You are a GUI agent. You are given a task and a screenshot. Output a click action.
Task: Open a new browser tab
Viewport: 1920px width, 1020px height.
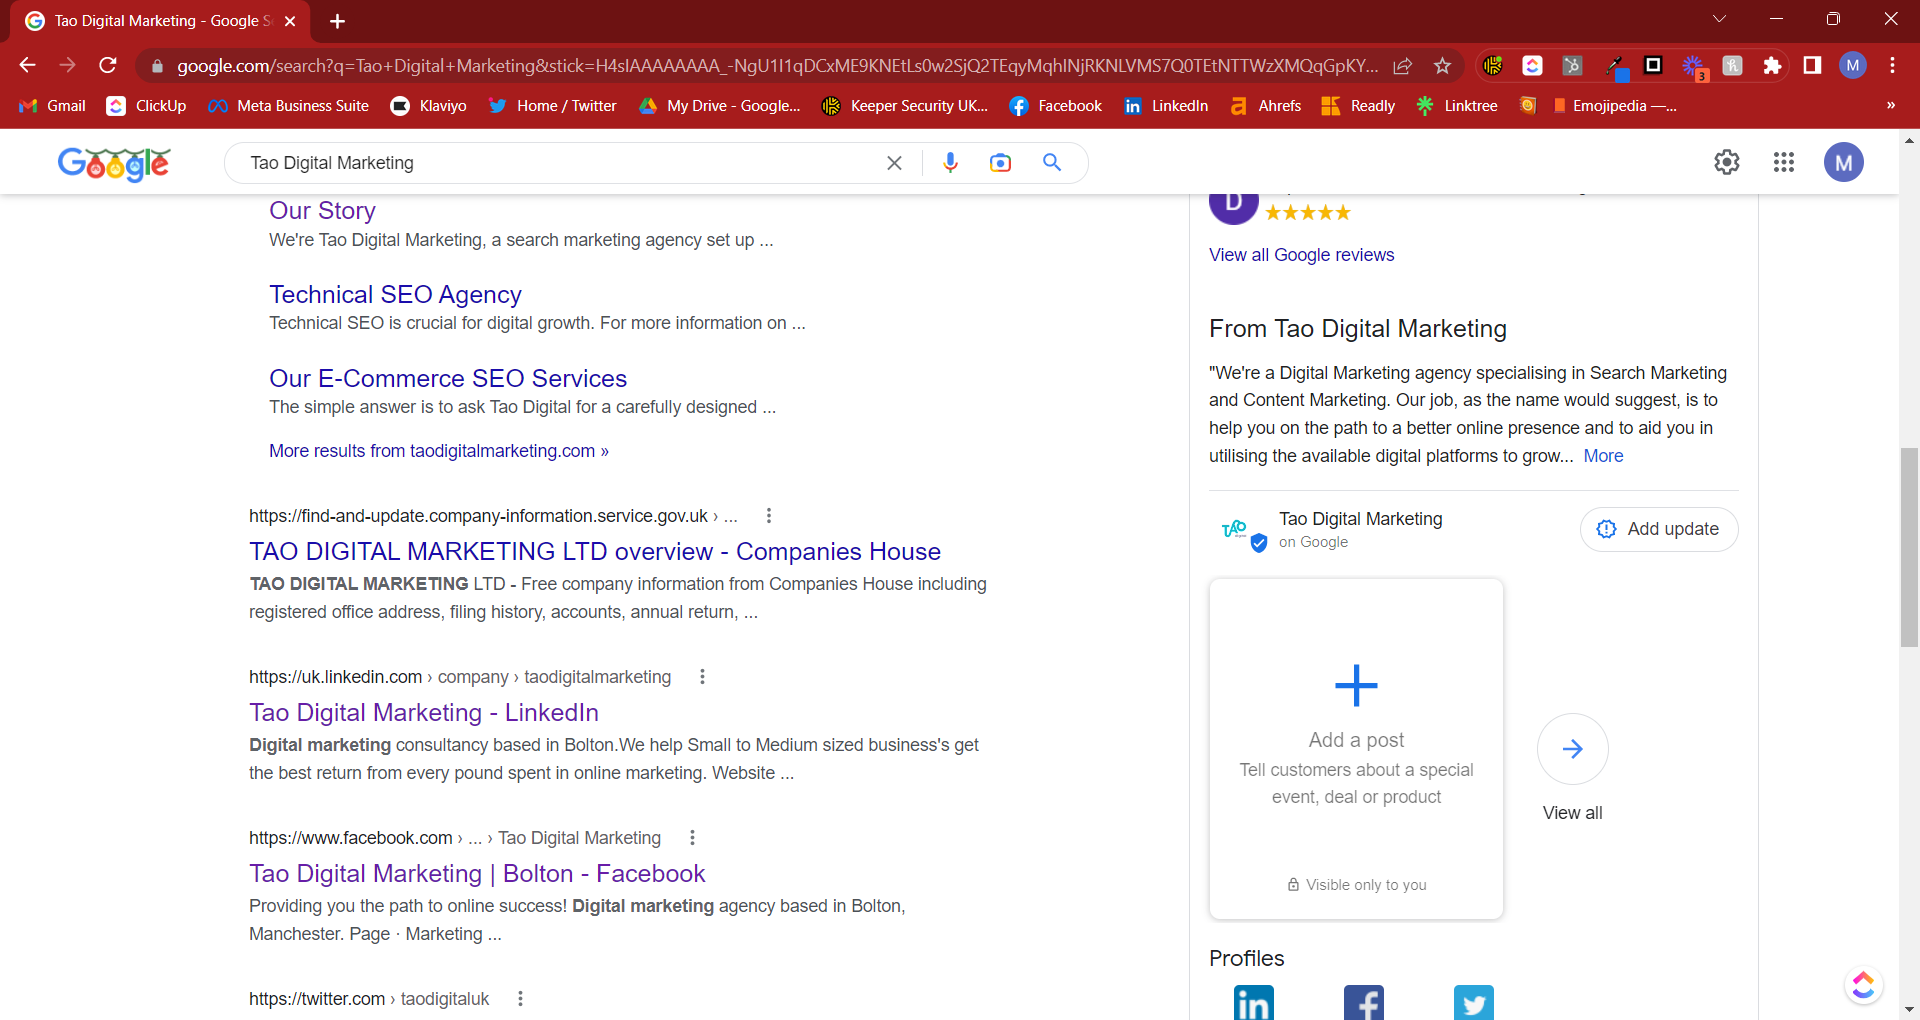pos(337,21)
